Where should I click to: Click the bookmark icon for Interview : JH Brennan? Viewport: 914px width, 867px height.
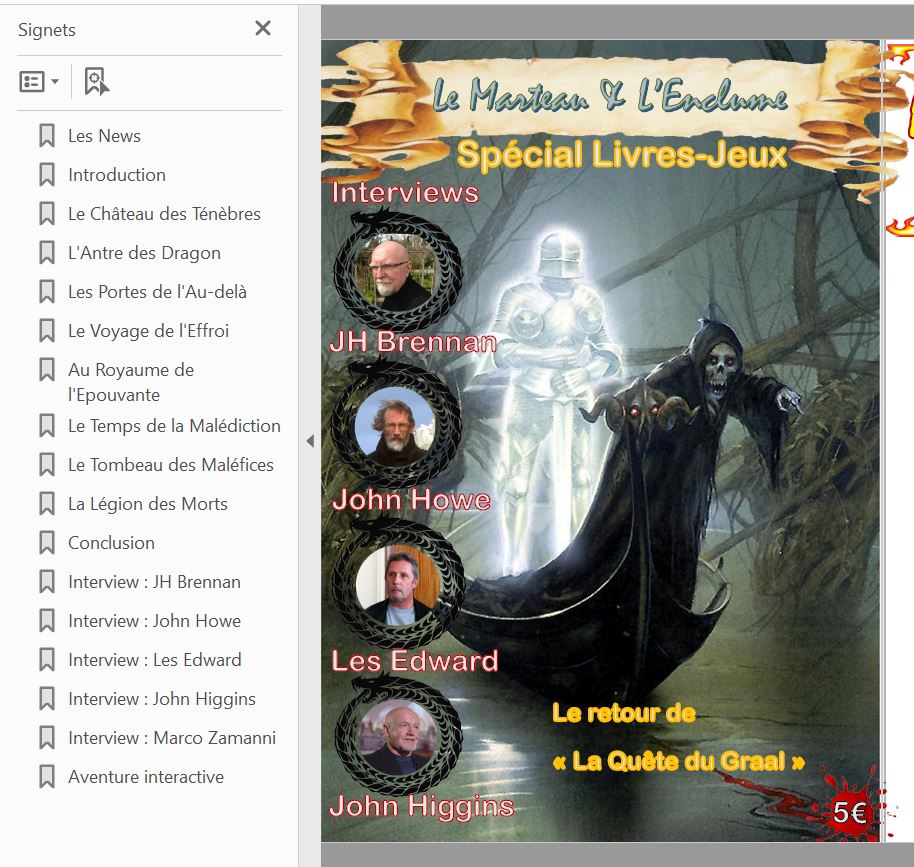pos(47,582)
